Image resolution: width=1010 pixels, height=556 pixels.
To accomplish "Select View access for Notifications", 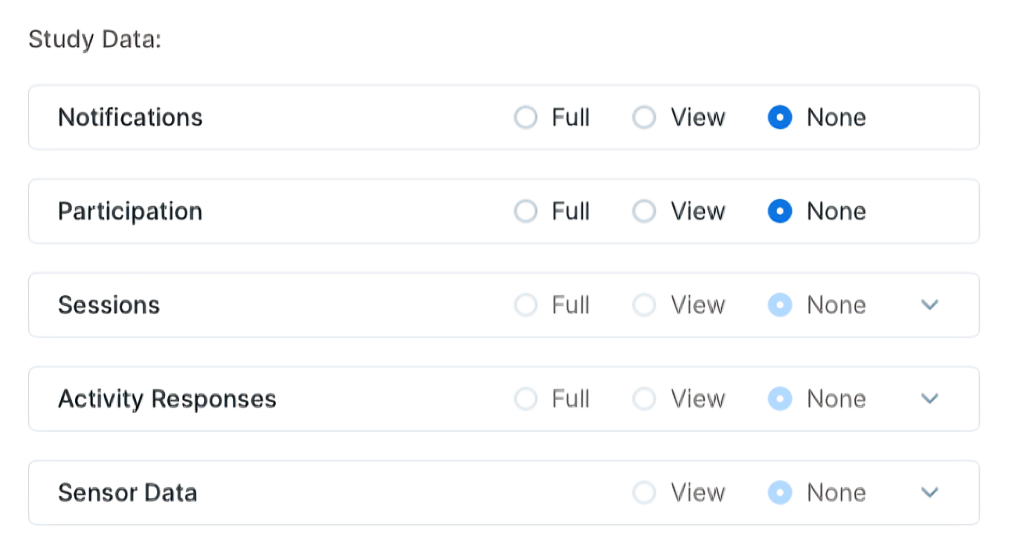I will pos(645,118).
